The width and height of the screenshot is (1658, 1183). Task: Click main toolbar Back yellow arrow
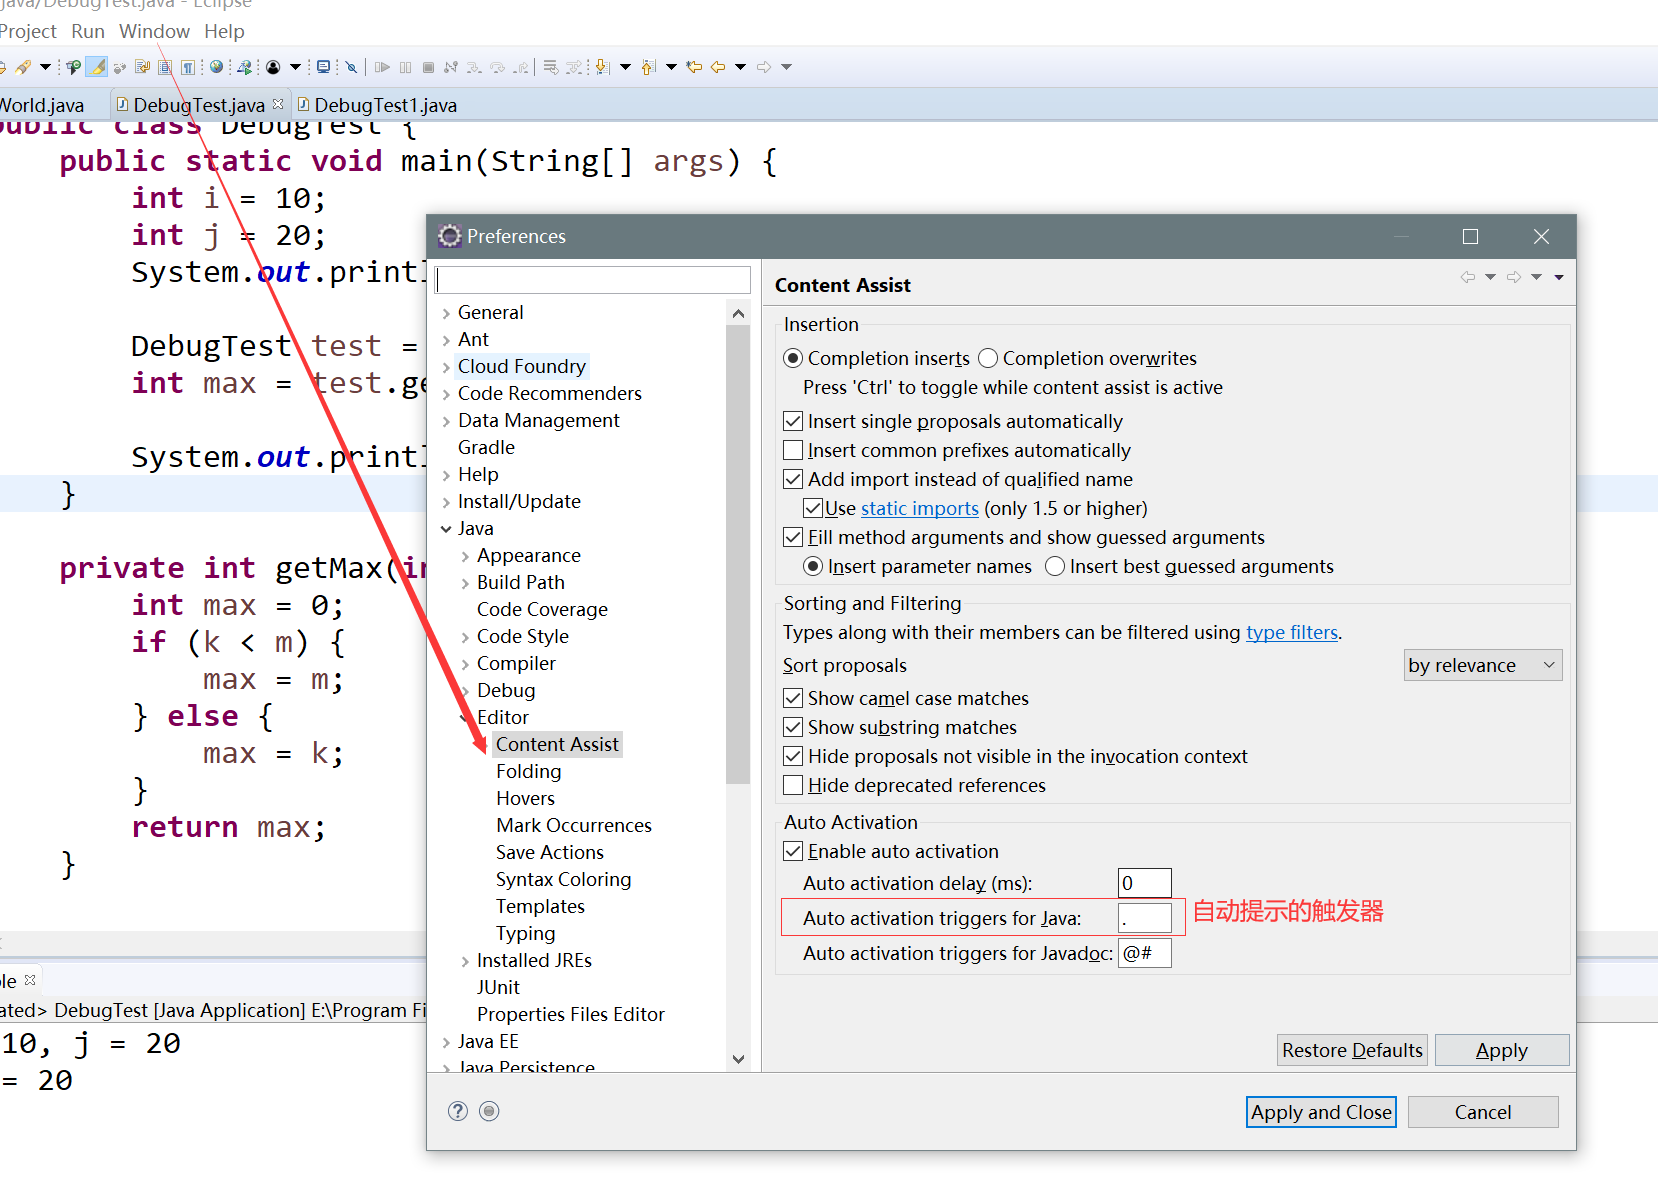718,67
